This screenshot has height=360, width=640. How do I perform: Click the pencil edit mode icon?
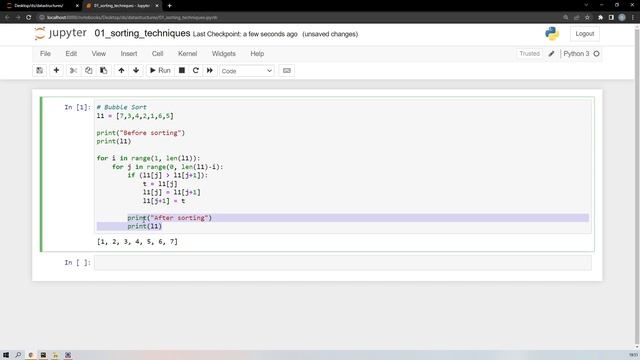[551, 53]
